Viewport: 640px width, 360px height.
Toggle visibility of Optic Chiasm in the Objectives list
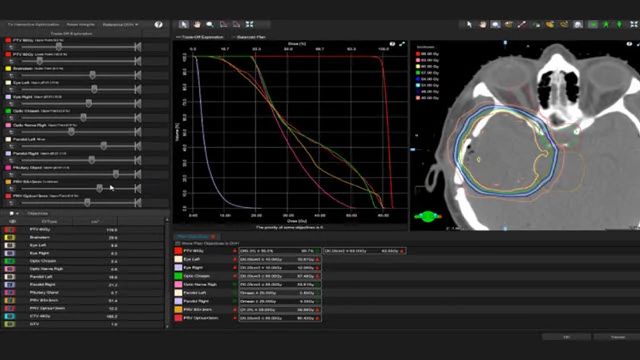(x=10, y=261)
